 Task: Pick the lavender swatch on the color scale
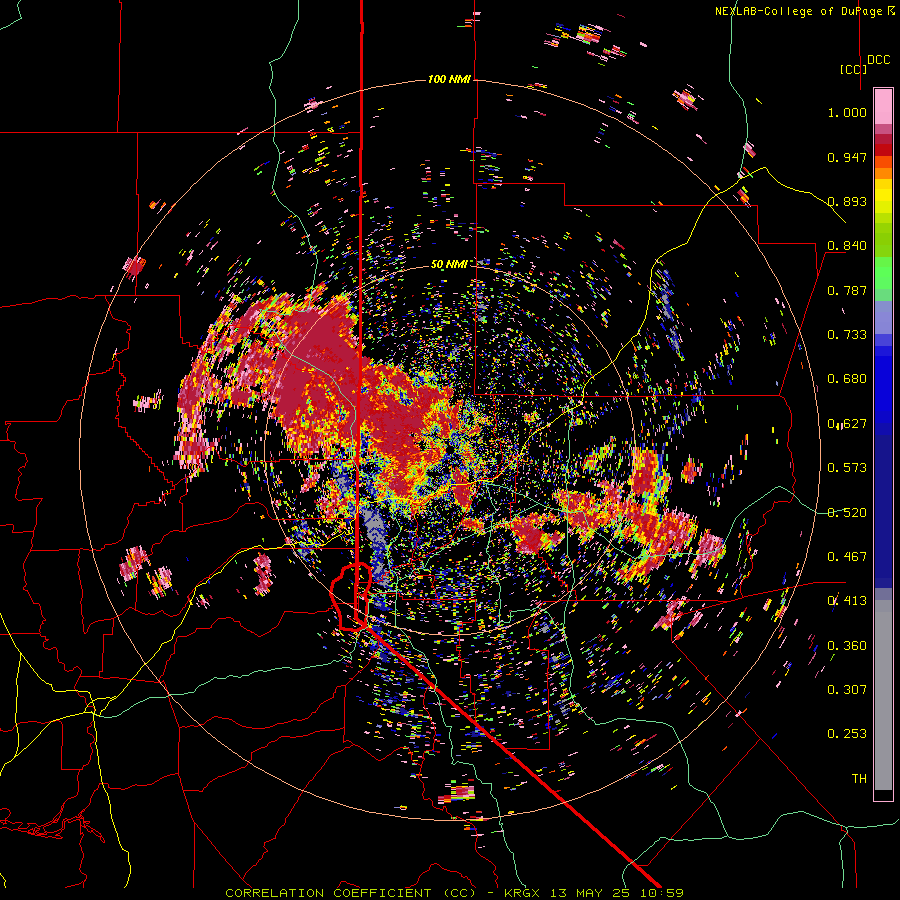tap(883, 317)
